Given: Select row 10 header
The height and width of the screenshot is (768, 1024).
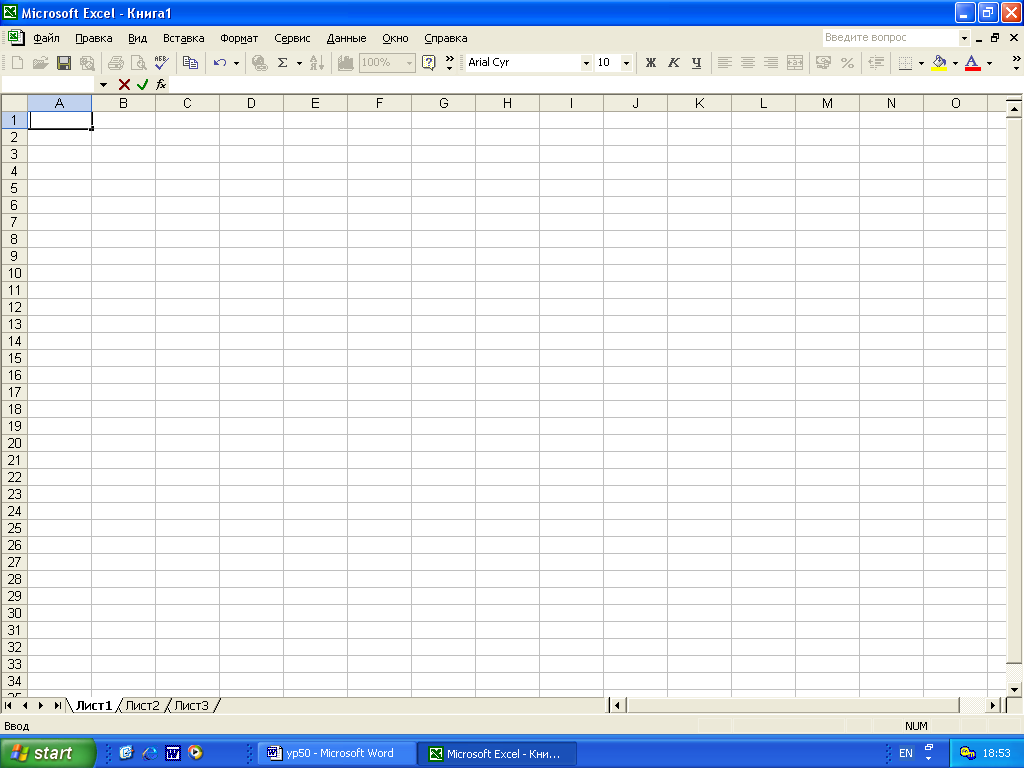Looking at the screenshot, I should pos(14,273).
